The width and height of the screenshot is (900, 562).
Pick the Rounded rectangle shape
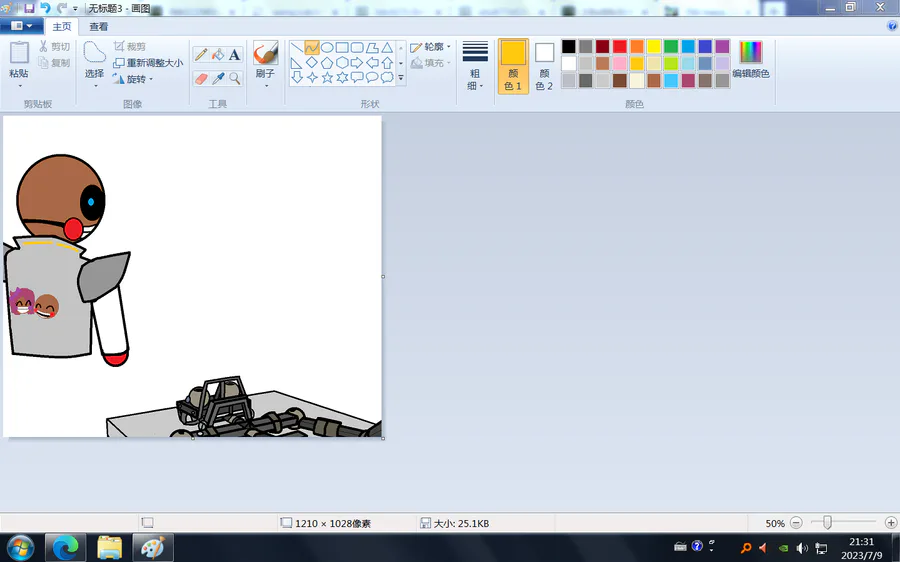(x=357, y=47)
